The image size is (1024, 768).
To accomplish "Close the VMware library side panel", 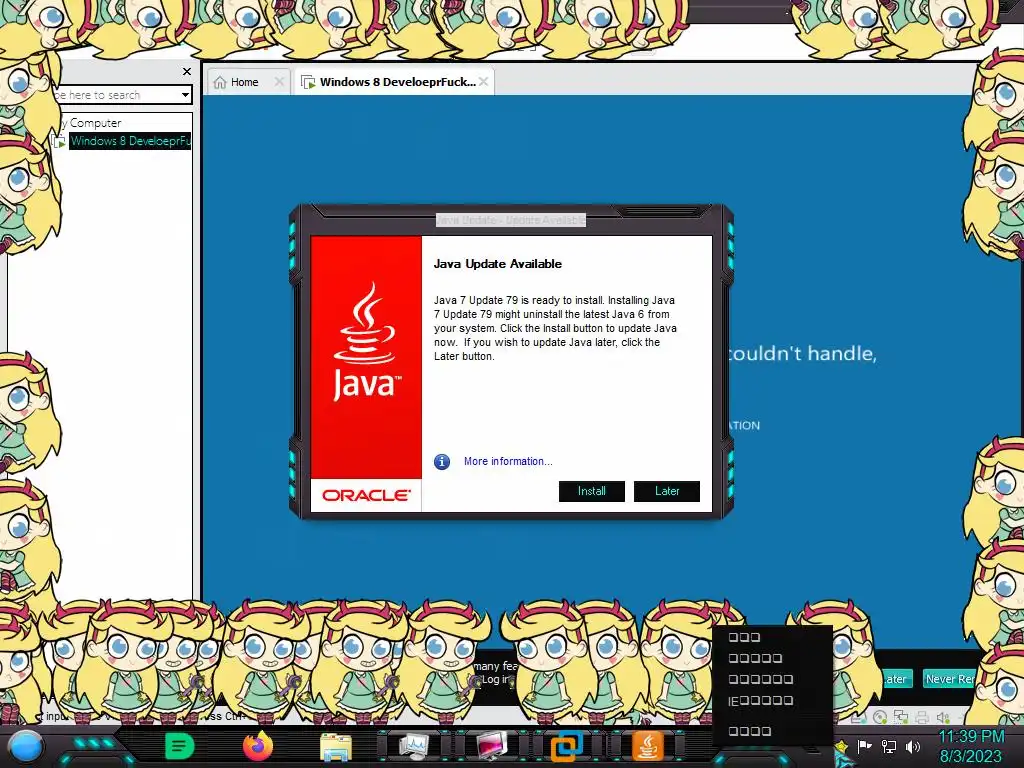I will click(187, 71).
